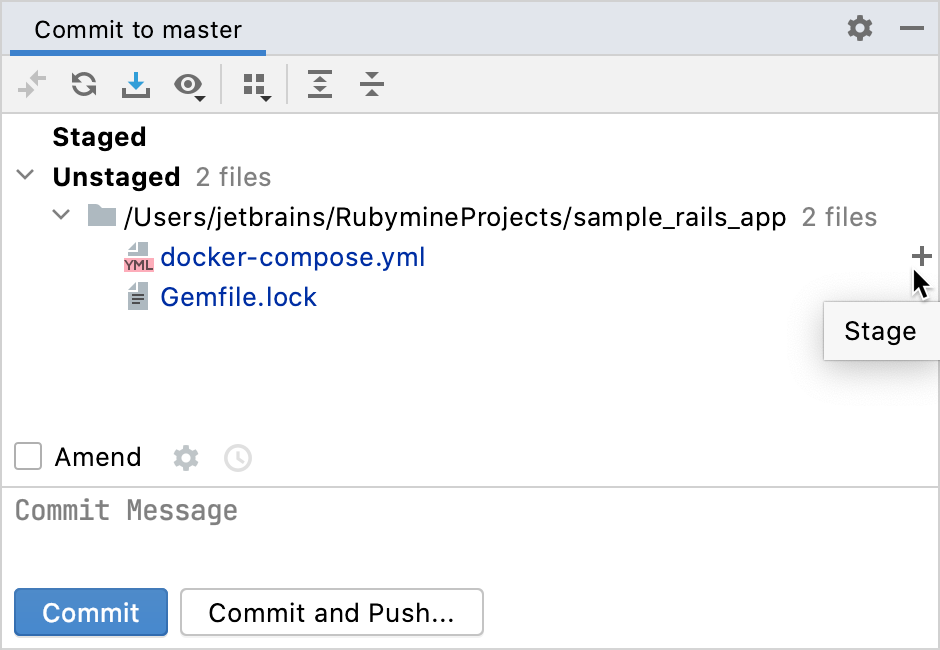Collapse the Unstaged section chevron
This screenshot has width=940, height=650.
click(x=25, y=174)
